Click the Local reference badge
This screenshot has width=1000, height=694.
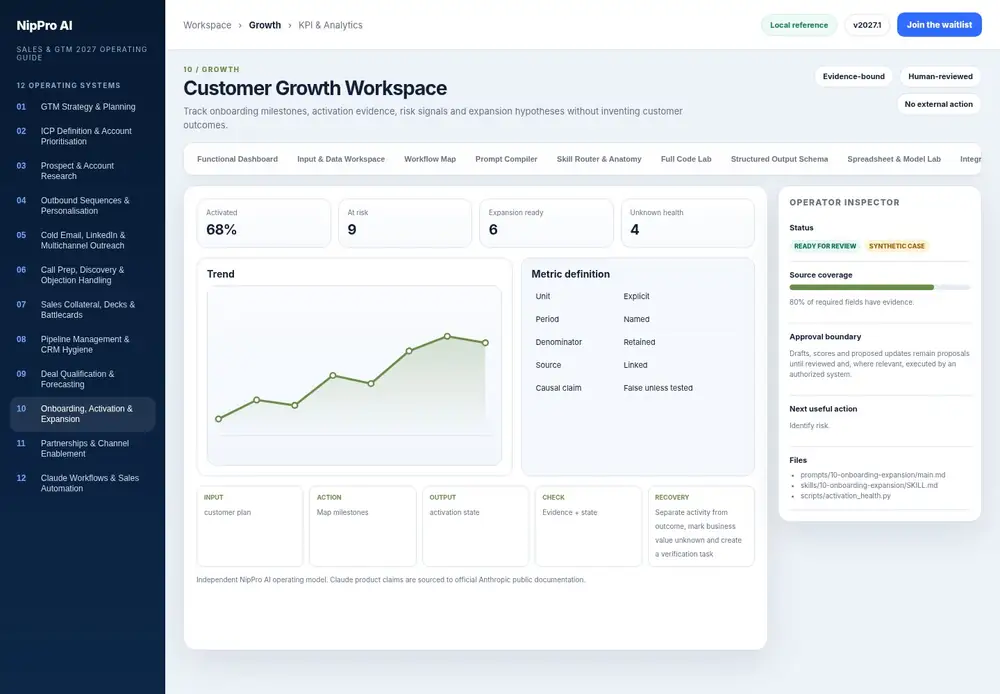798,25
